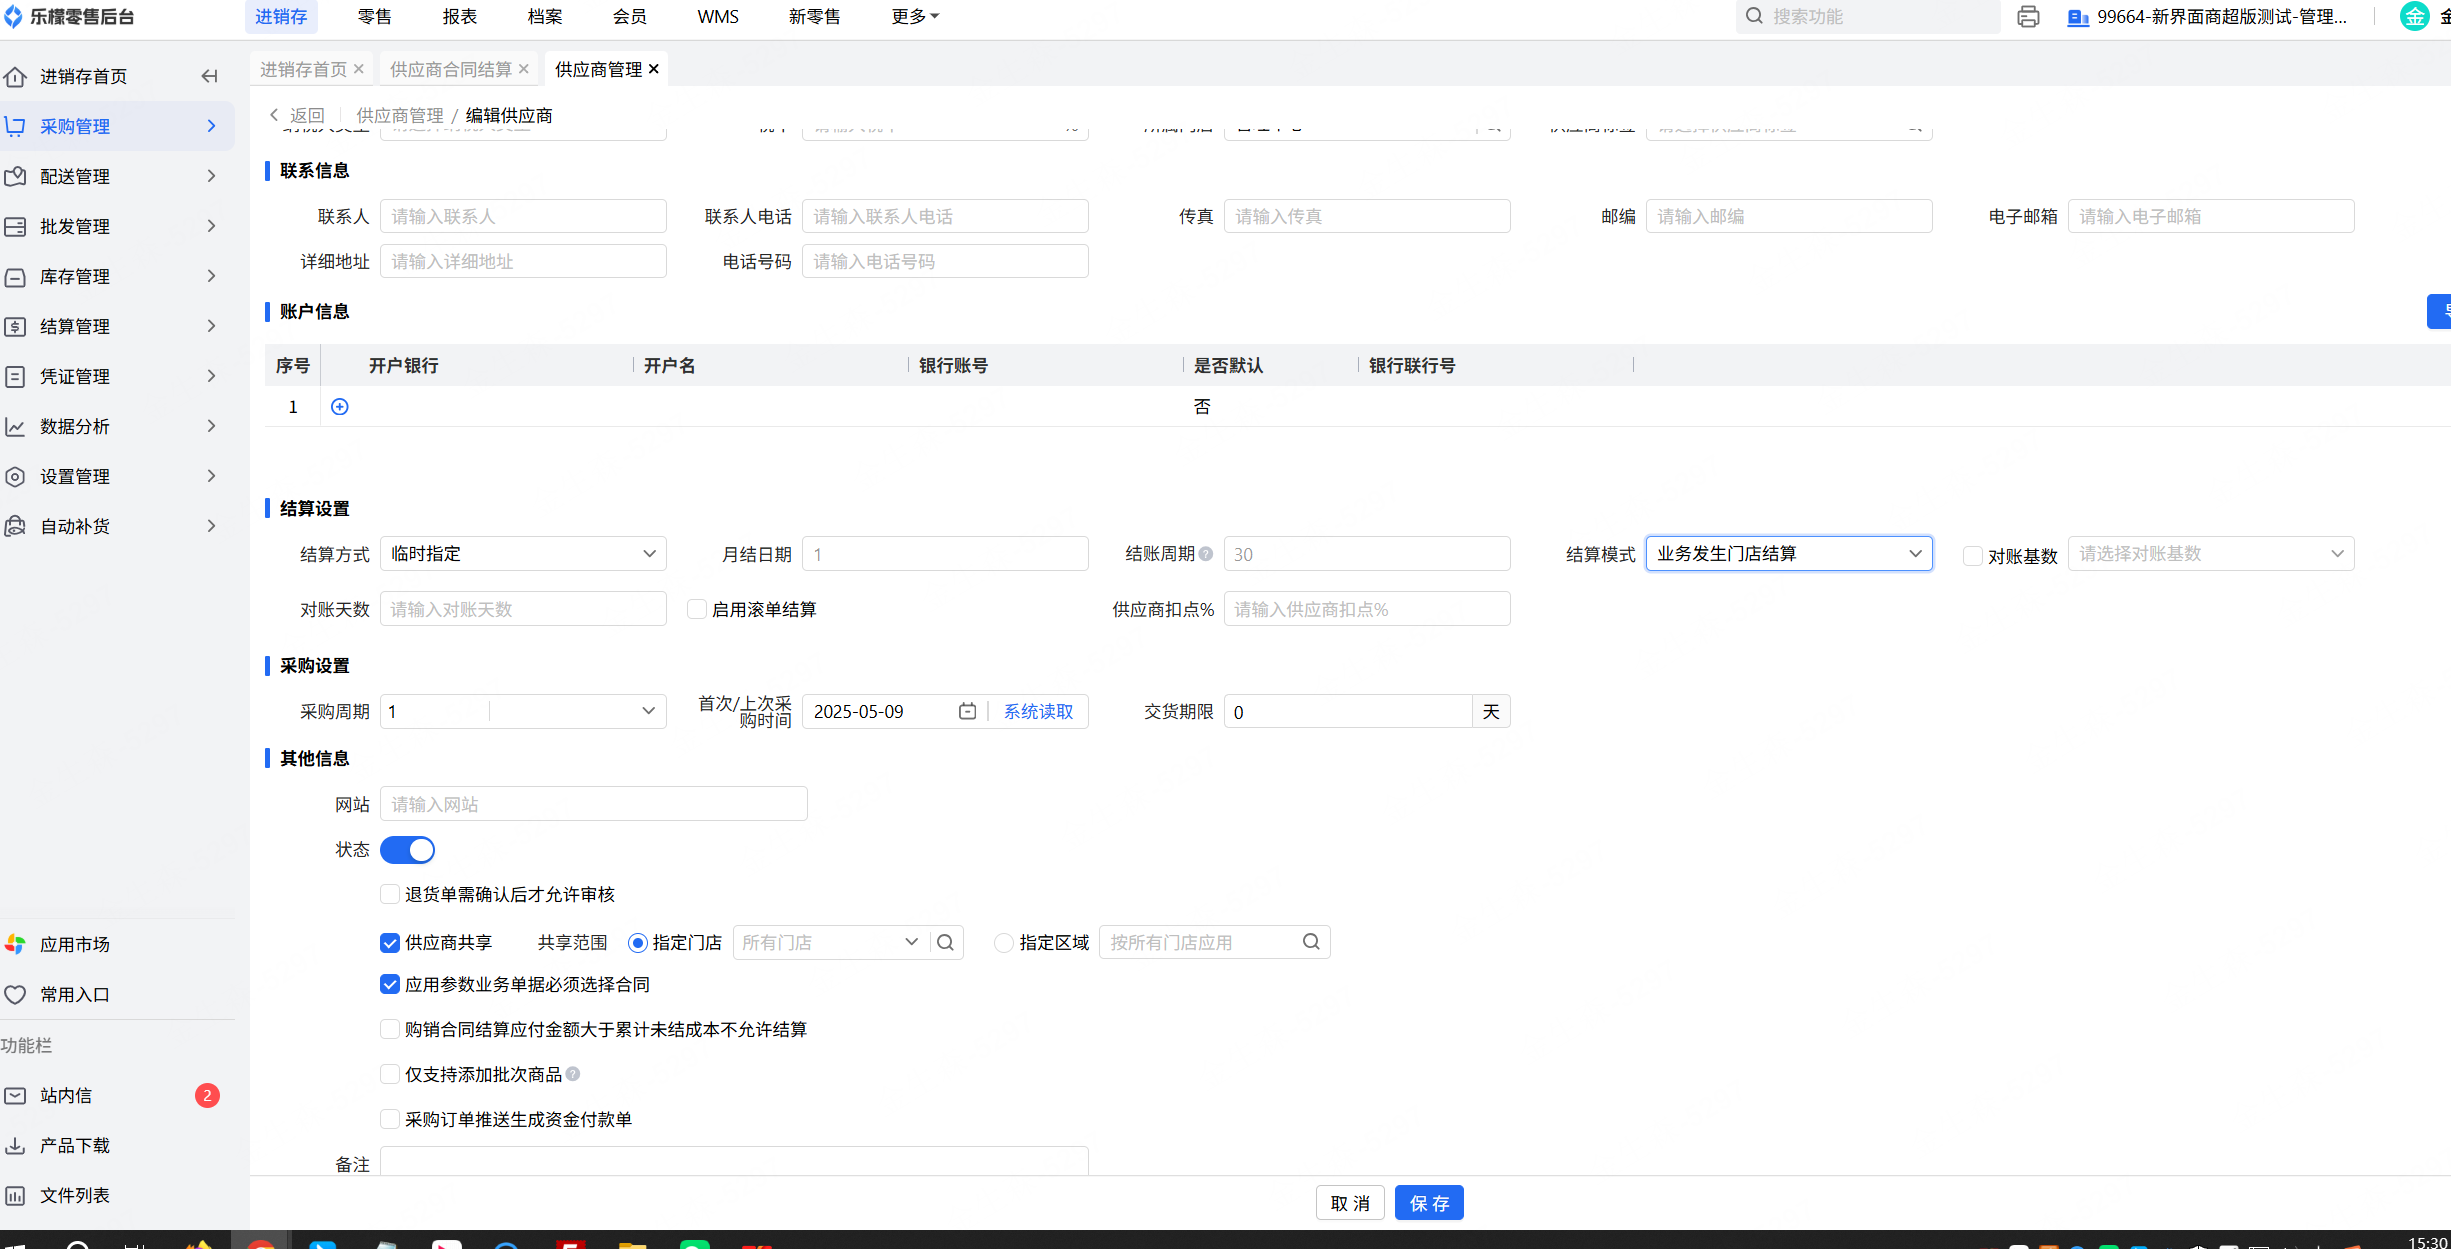The height and width of the screenshot is (1249, 2451).
Task: Select the 指定区域 radio button
Action: pyautogui.click(x=1003, y=943)
